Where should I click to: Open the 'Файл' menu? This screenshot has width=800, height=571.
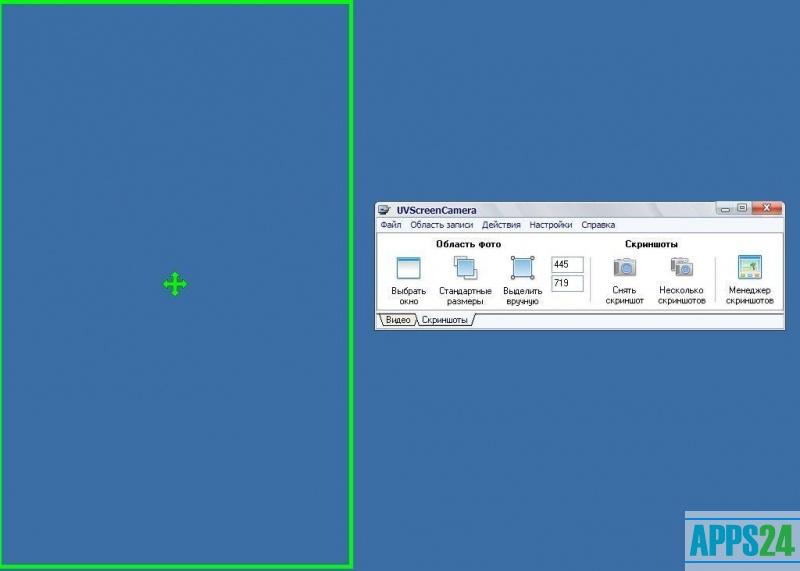pyautogui.click(x=391, y=225)
